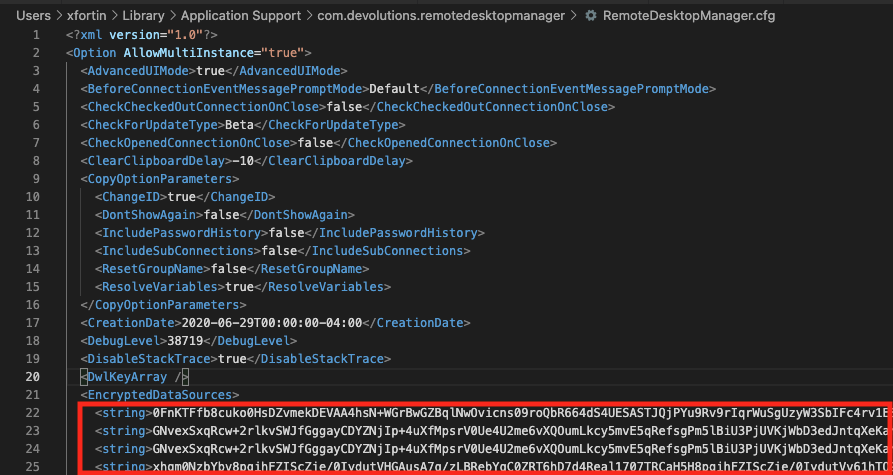Click the DebugLevel 38719 value
Viewport: 893px width, 475px height.
point(192,341)
